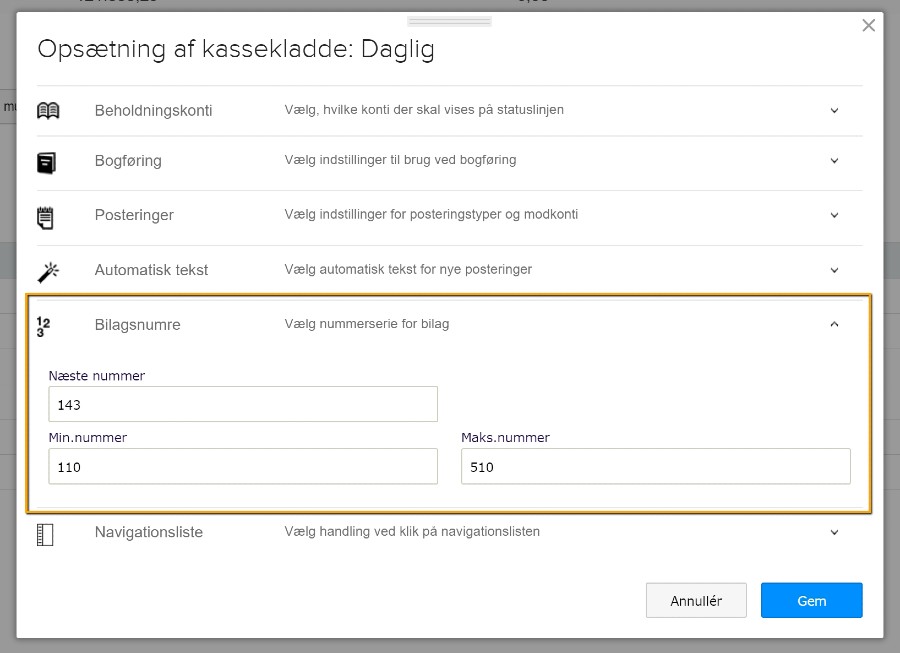The height and width of the screenshot is (653, 900).
Task: Collapse the Bilagsnumre section chevron
Action: [x=834, y=324]
